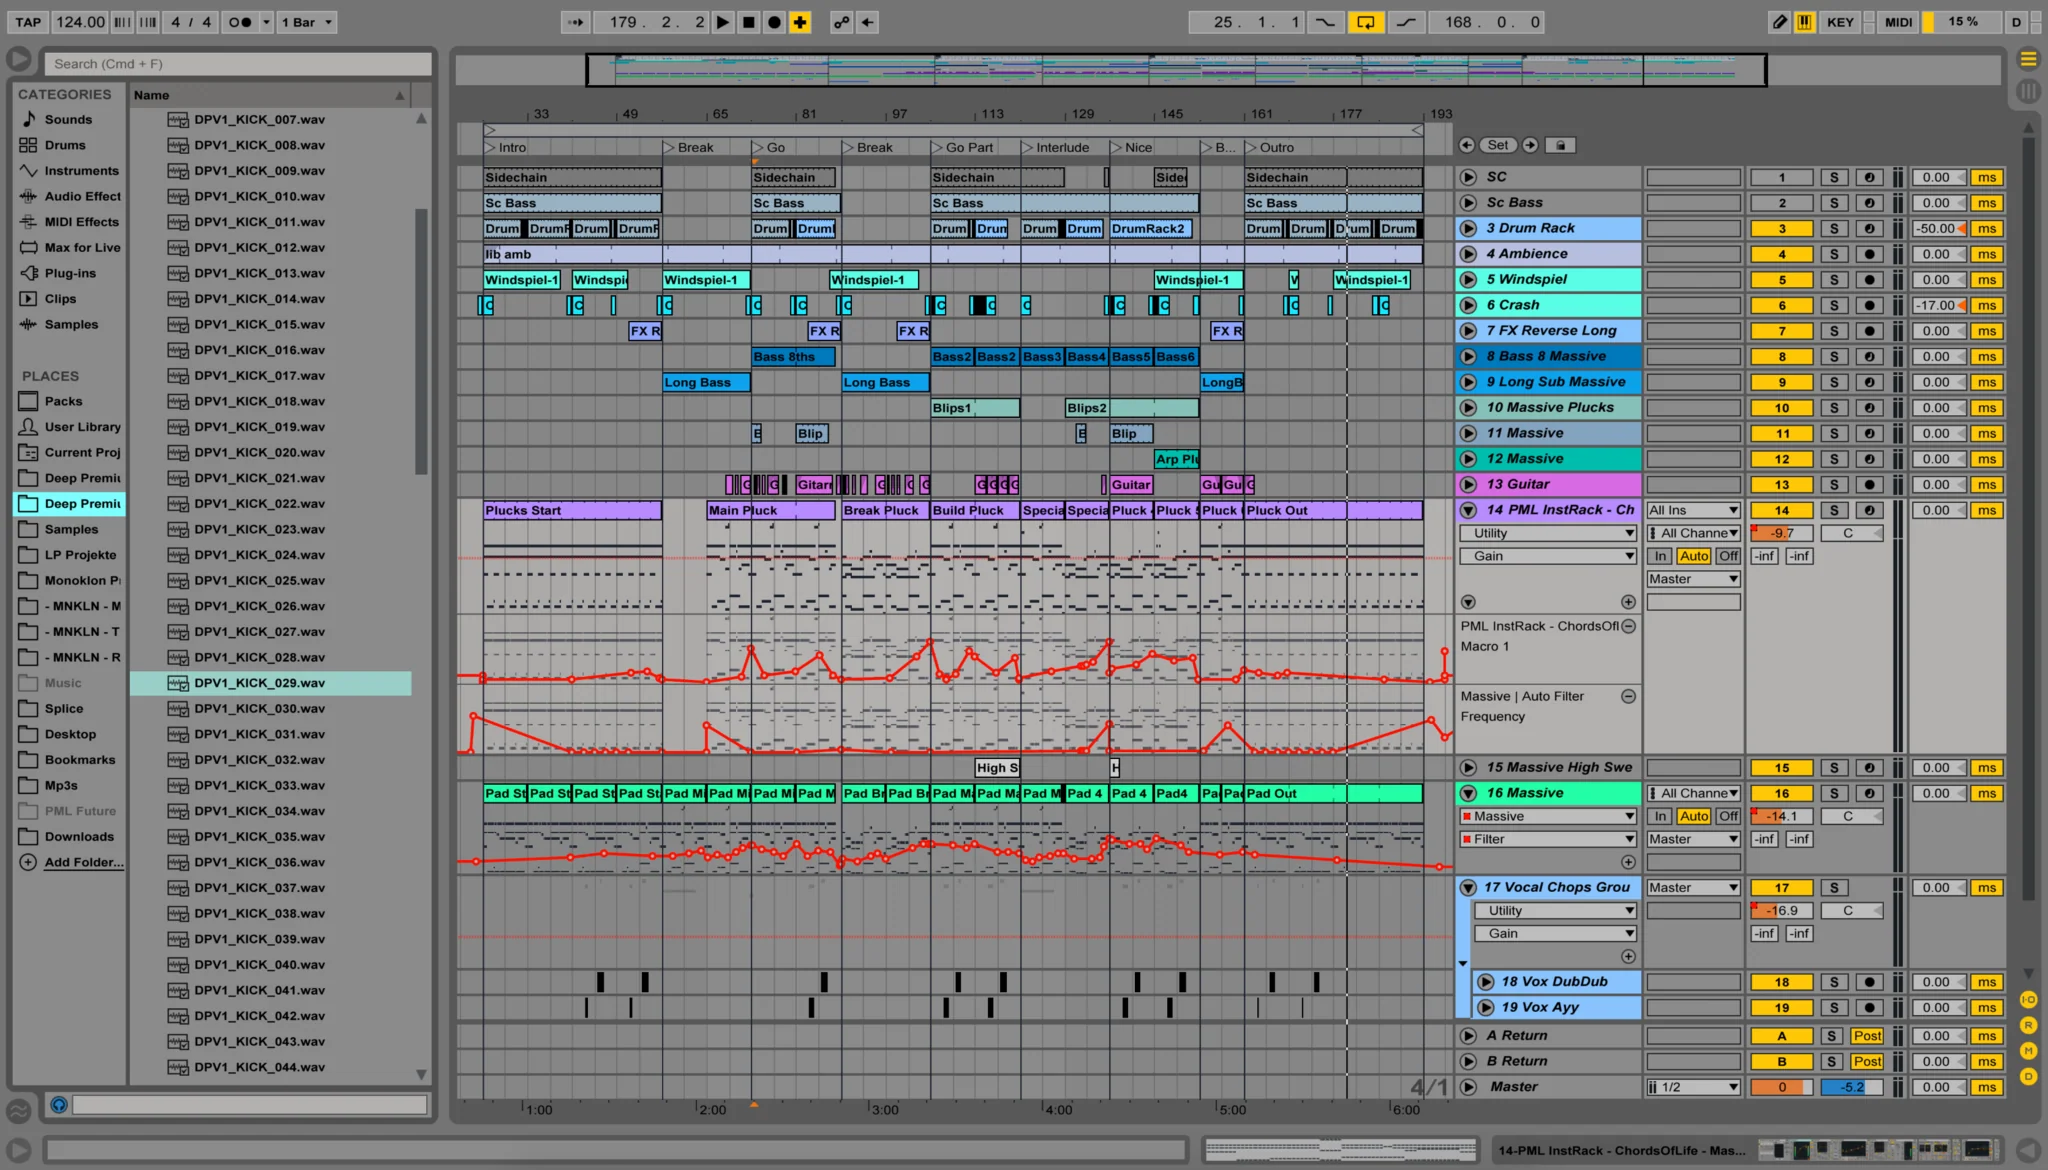Viewport: 2048px width, 1170px height.
Task: Click the Name column header to sort
Action: click(270, 95)
